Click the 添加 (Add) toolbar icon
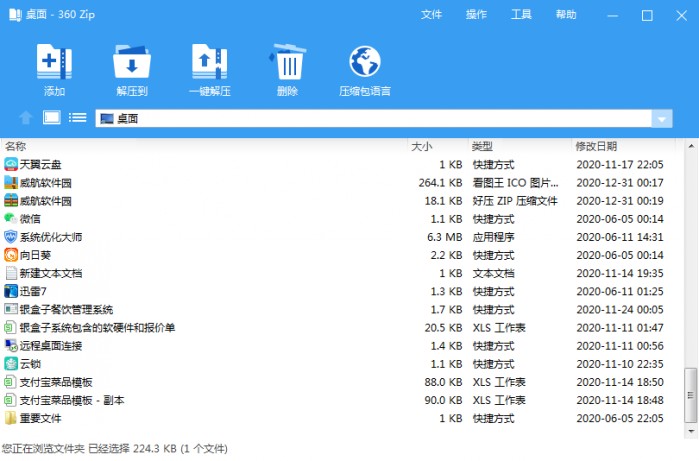699x461 pixels. pyautogui.click(x=54, y=62)
